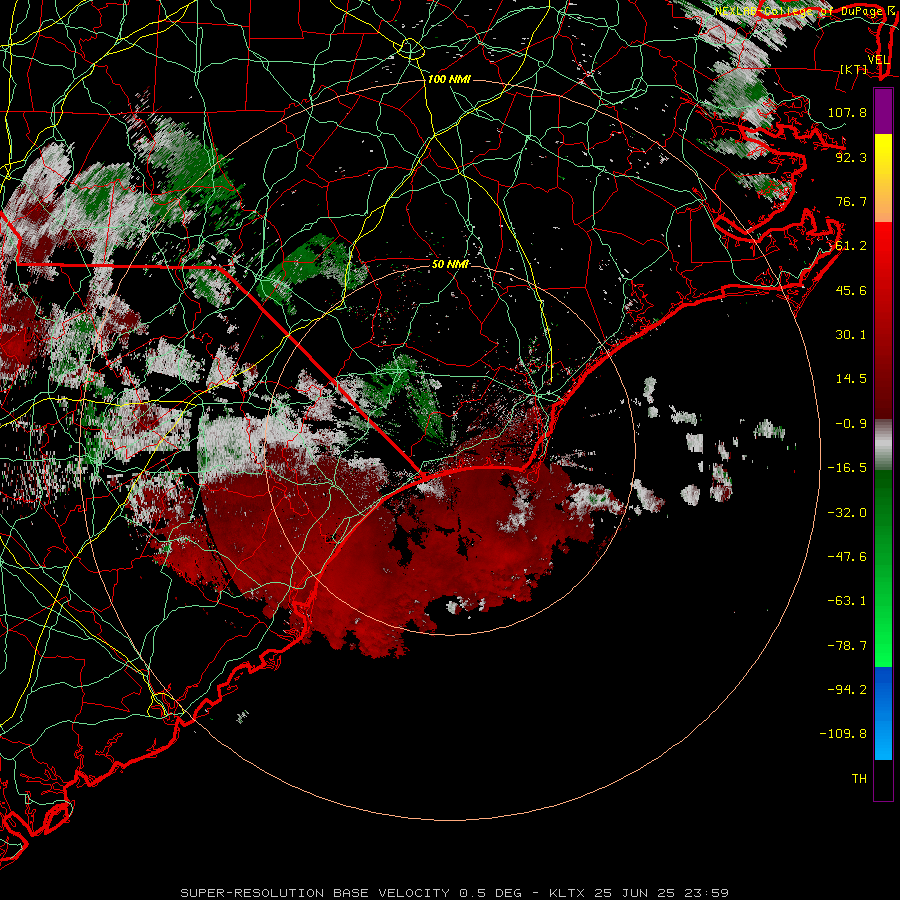The width and height of the screenshot is (900, 900).
Task: Click the KLTX 25 JUN 25 23:59 timestamp
Action: [639, 893]
